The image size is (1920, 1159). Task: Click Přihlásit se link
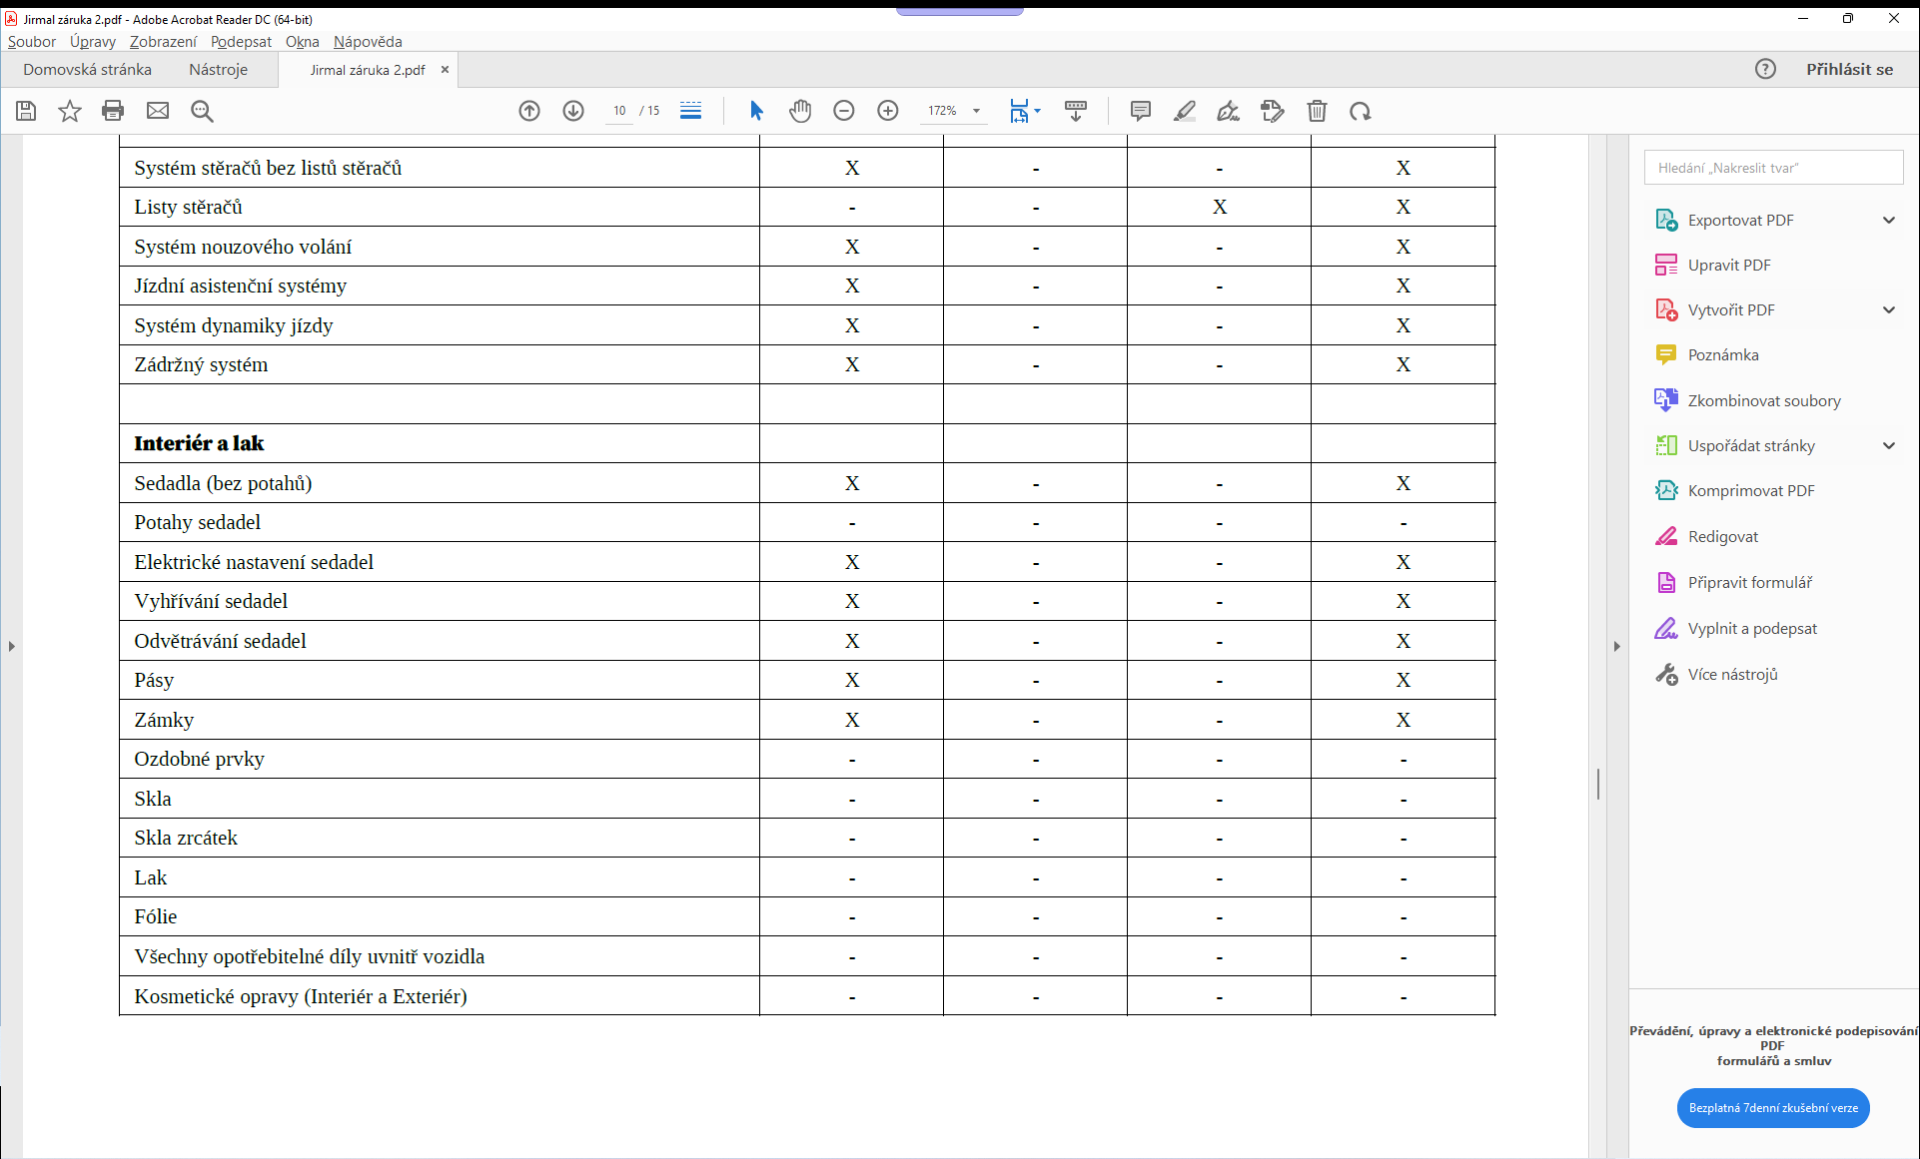tap(1848, 69)
